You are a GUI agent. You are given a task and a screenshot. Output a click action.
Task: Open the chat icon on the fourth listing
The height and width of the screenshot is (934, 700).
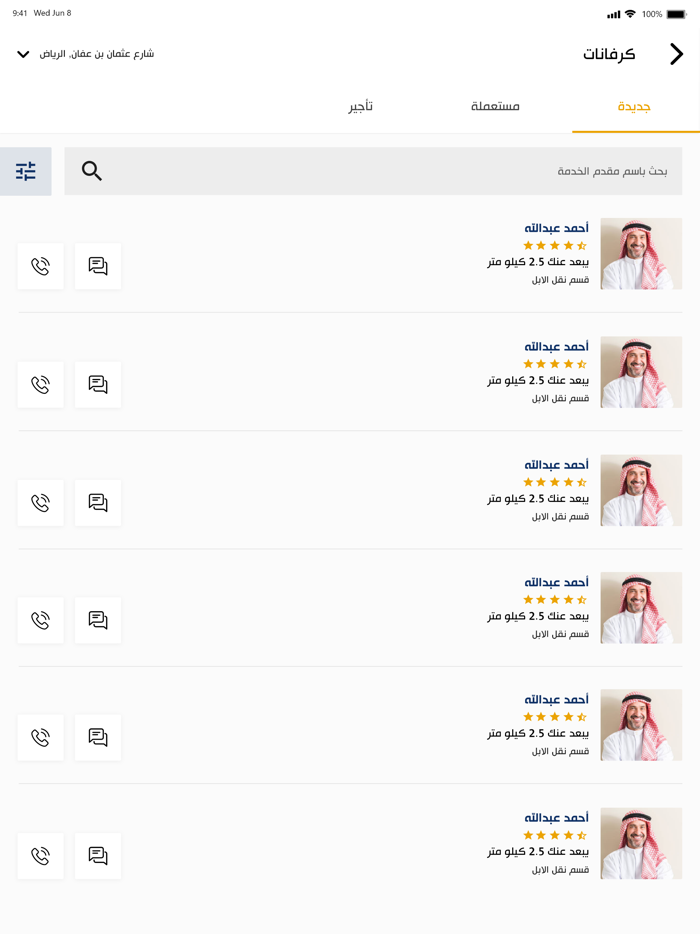coord(97,620)
